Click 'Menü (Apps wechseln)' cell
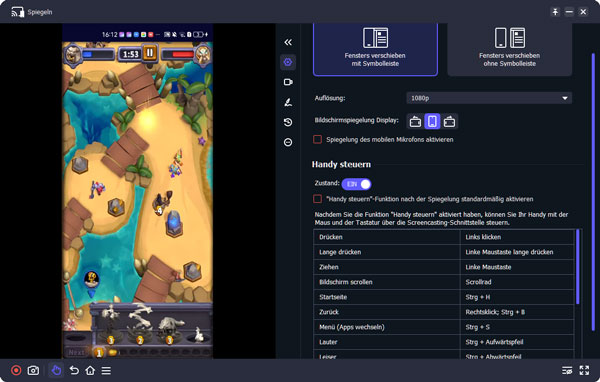 [x=386, y=327]
